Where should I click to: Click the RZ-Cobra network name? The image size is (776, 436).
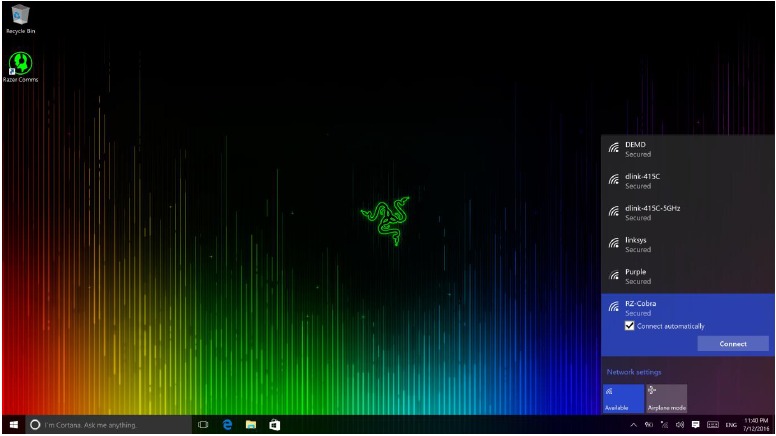point(640,303)
